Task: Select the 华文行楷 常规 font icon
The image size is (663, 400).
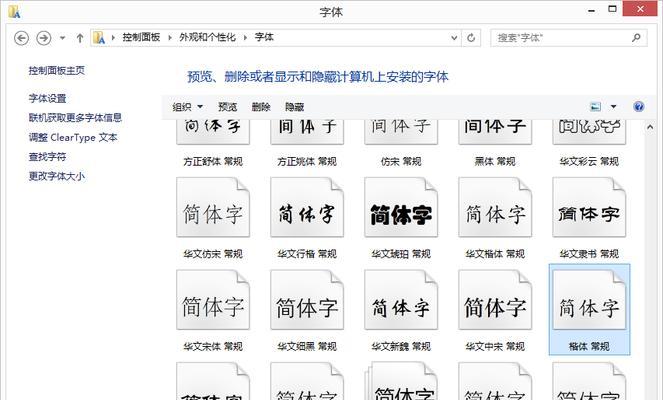Action: point(307,207)
